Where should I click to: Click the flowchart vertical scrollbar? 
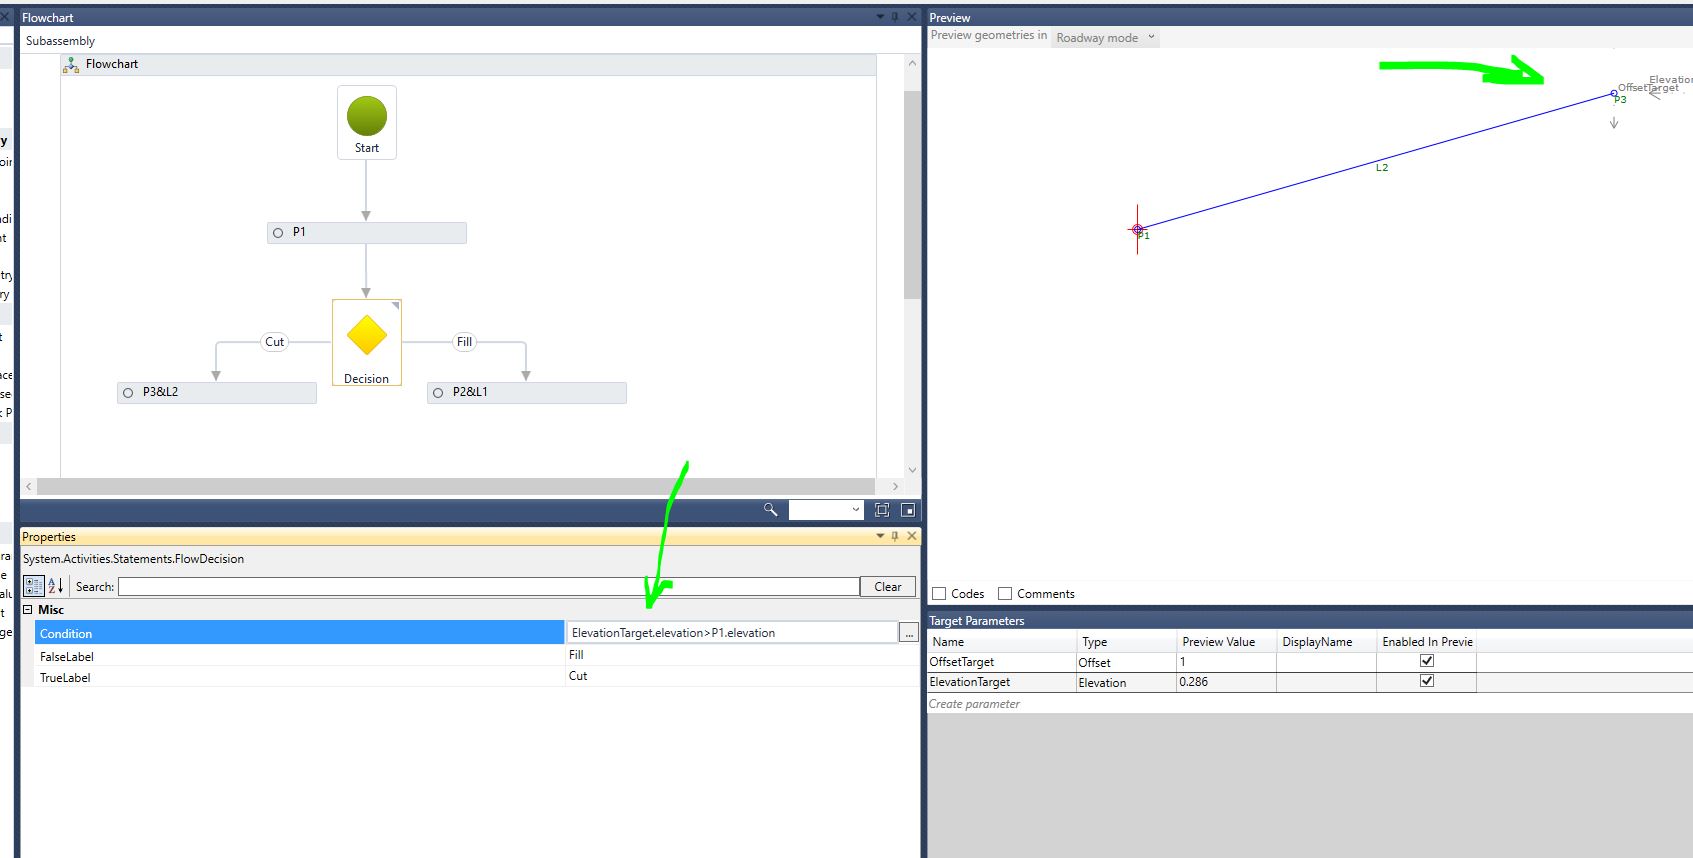click(911, 195)
